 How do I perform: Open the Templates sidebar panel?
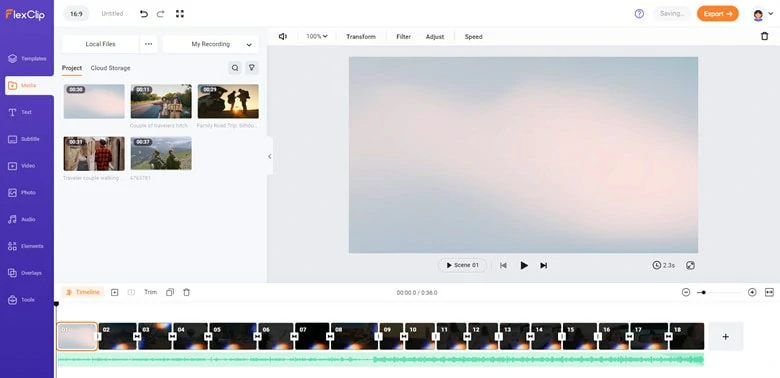27,59
